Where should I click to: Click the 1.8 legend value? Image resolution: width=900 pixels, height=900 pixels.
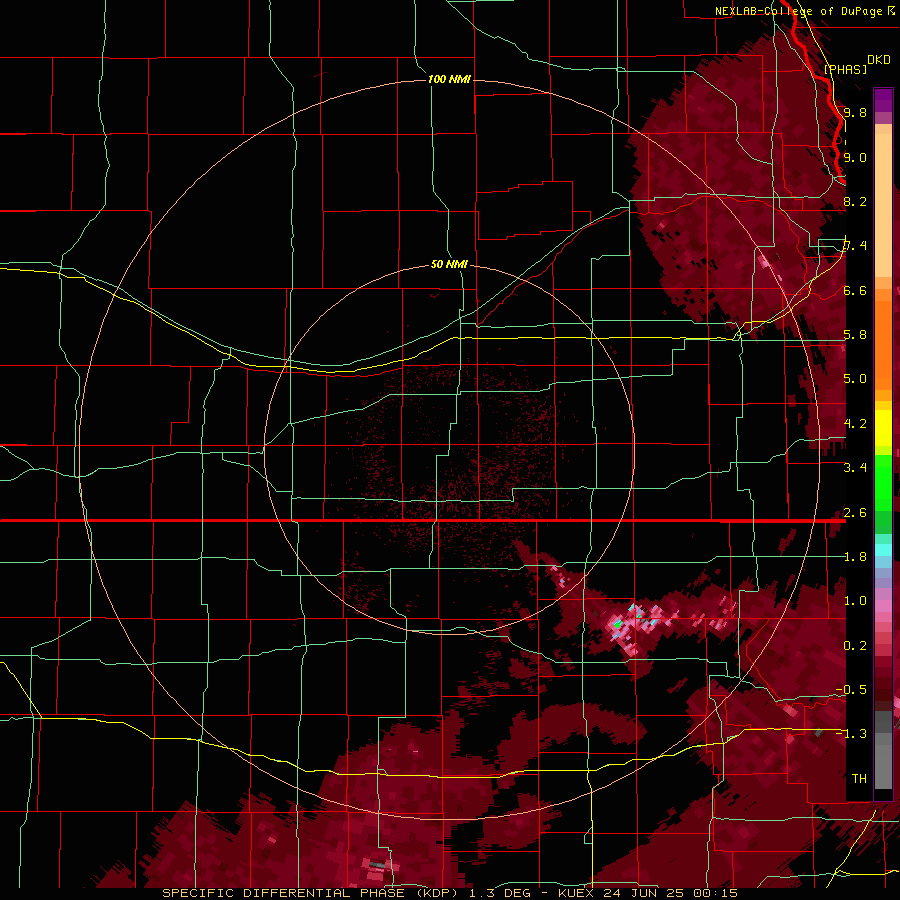pyautogui.click(x=855, y=557)
